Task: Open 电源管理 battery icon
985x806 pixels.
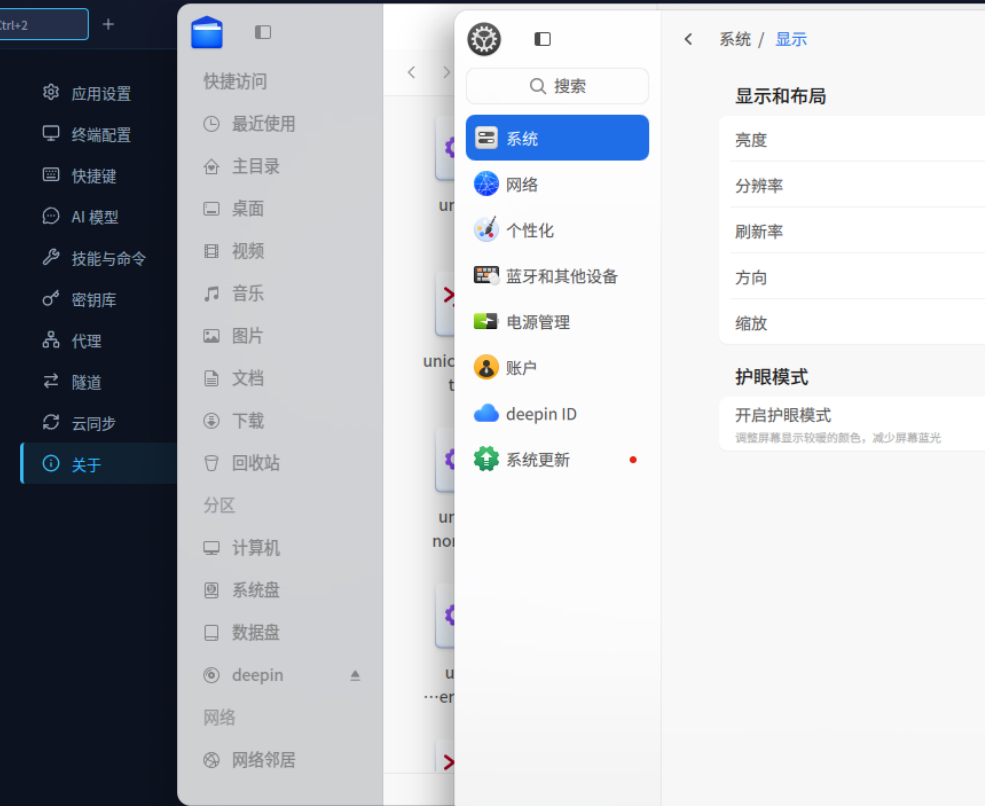Action: point(486,321)
